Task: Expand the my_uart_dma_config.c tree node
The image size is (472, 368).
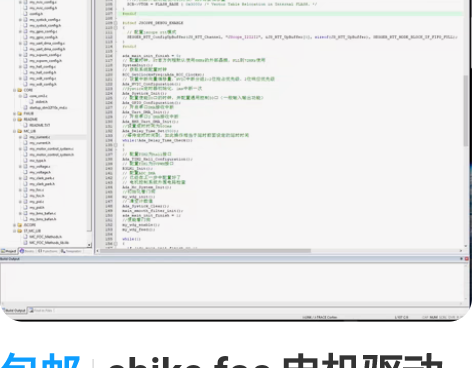Action: coord(20,43)
